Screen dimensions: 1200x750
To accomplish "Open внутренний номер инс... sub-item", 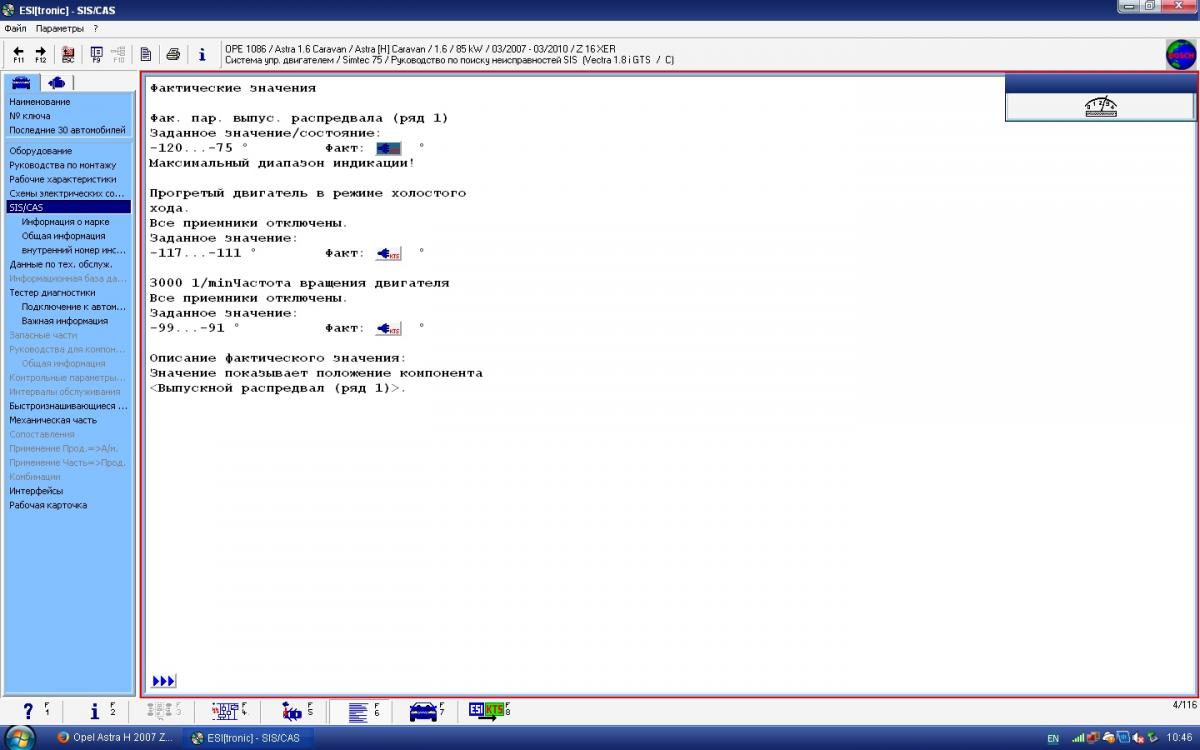I will (75, 250).
